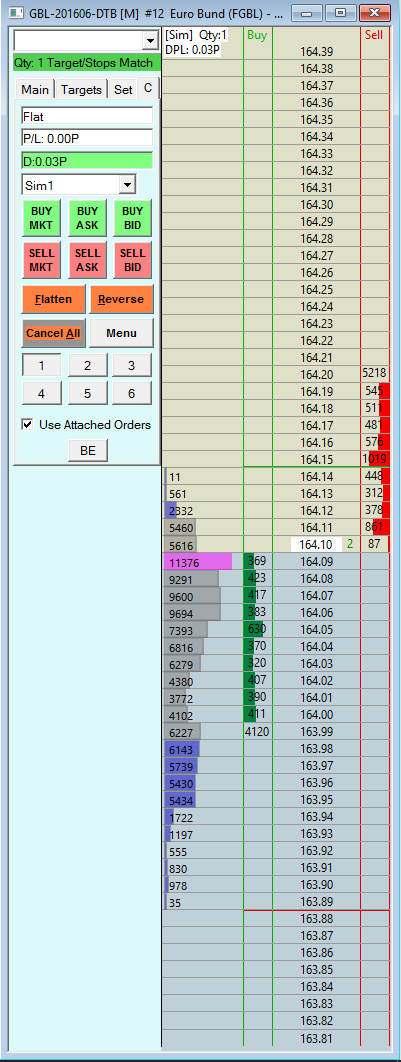Switch to the Targets tab
This screenshot has height=1062, width=401.
tap(81, 89)
